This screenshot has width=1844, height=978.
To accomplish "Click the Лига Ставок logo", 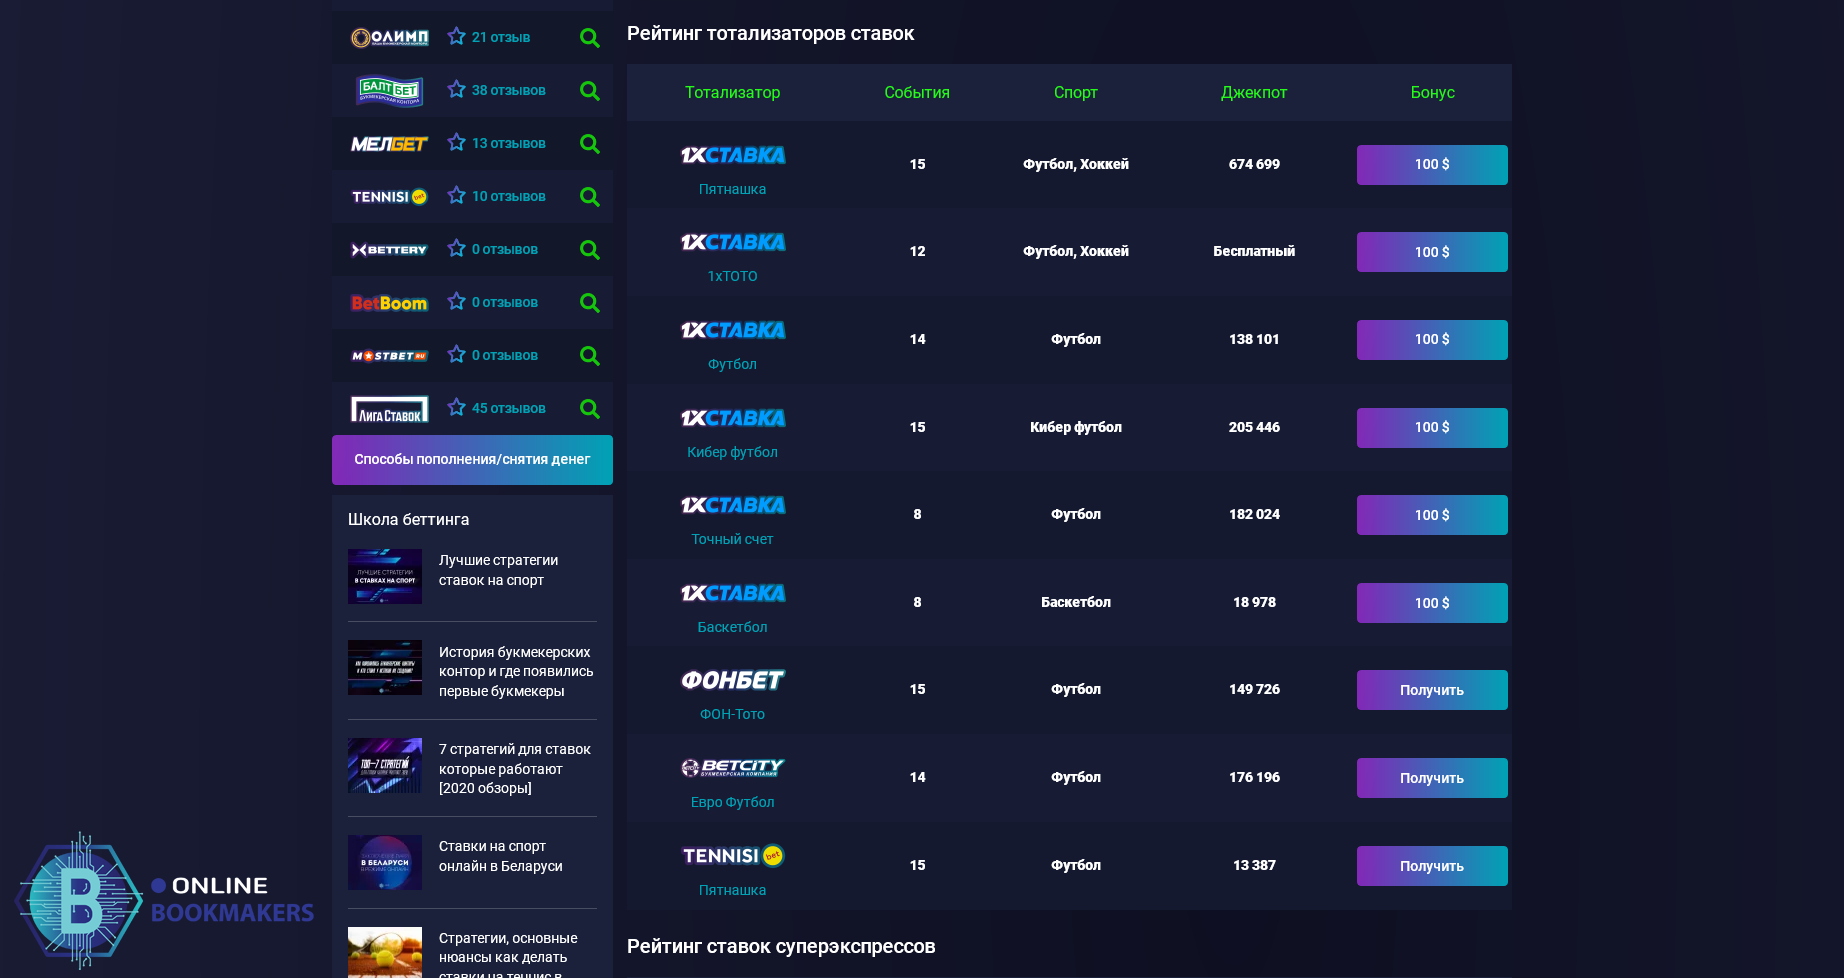I will [389, 409].
